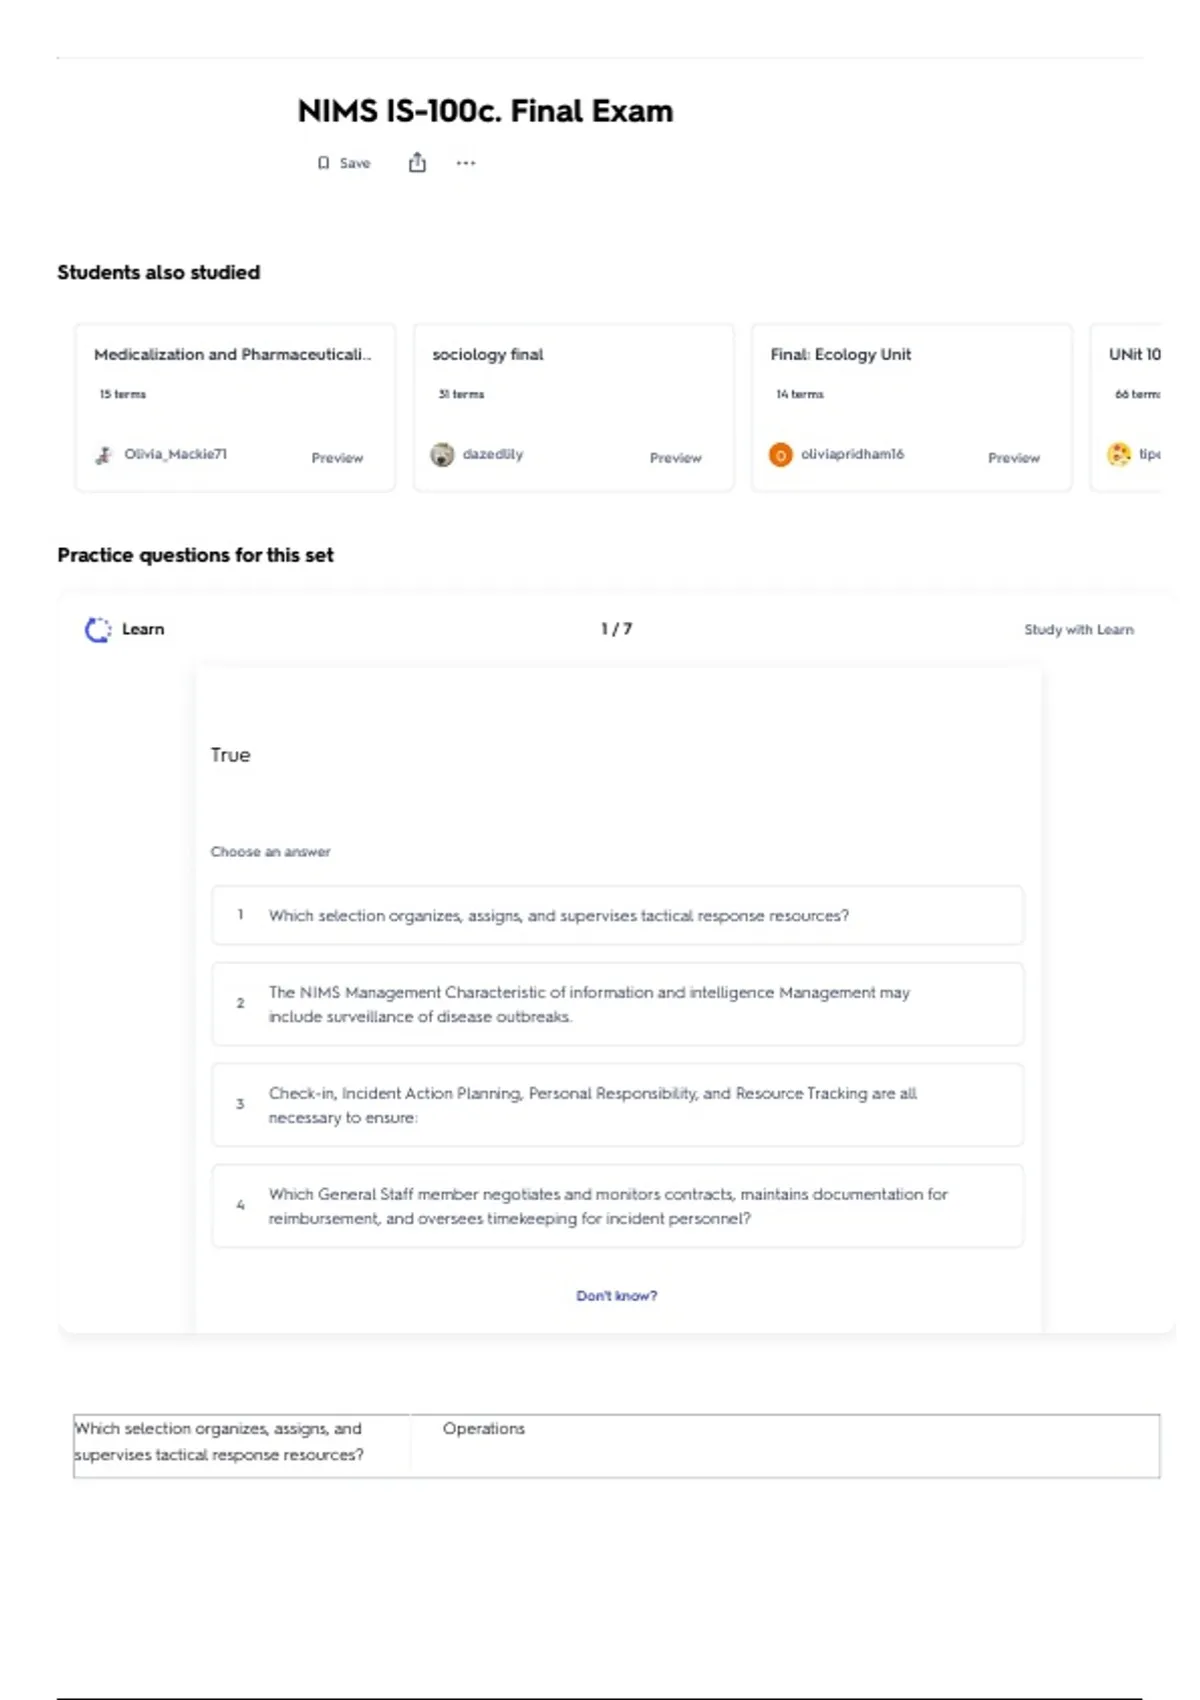Select answer 4 about negotiating contracts
The width and height of the screenshot is (1200, 1700).
point(617,1206)
